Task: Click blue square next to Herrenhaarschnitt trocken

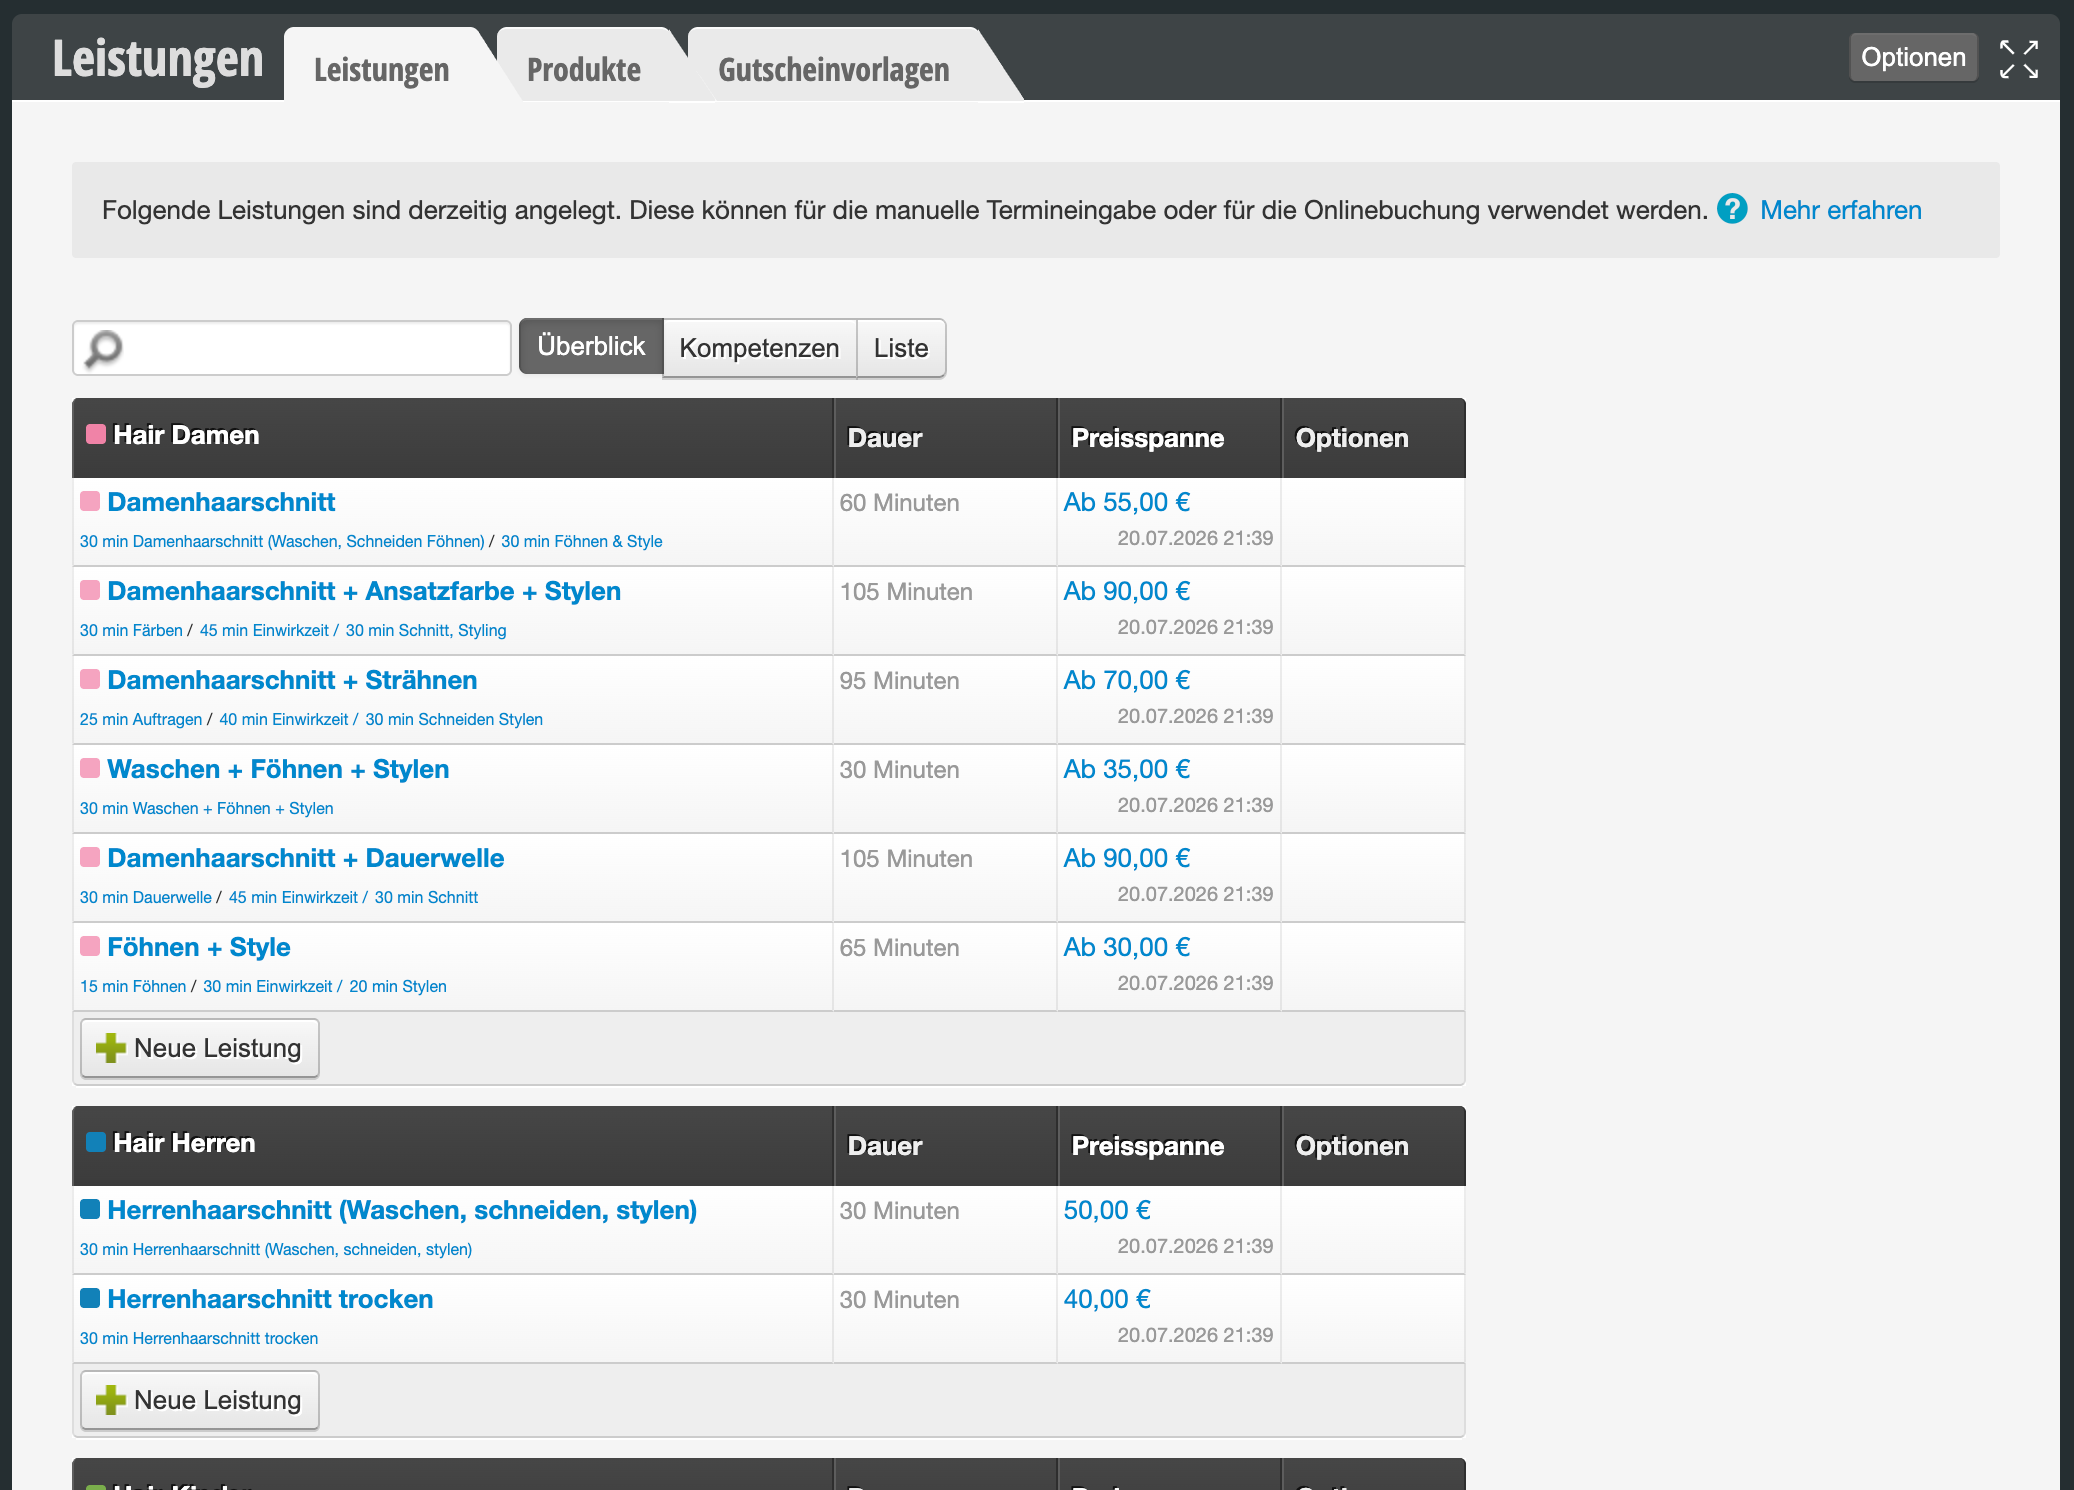Action: click(x=90, y=1298)
